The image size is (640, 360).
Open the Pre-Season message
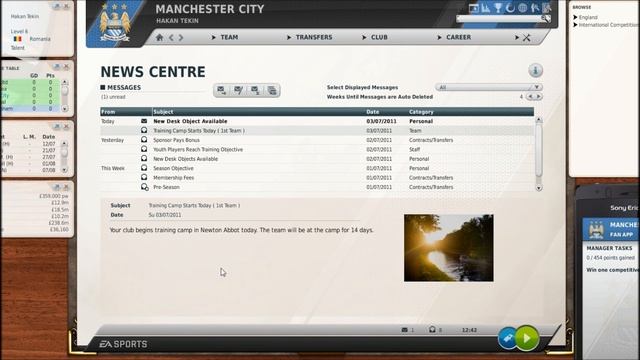click(x=317, y=187)
